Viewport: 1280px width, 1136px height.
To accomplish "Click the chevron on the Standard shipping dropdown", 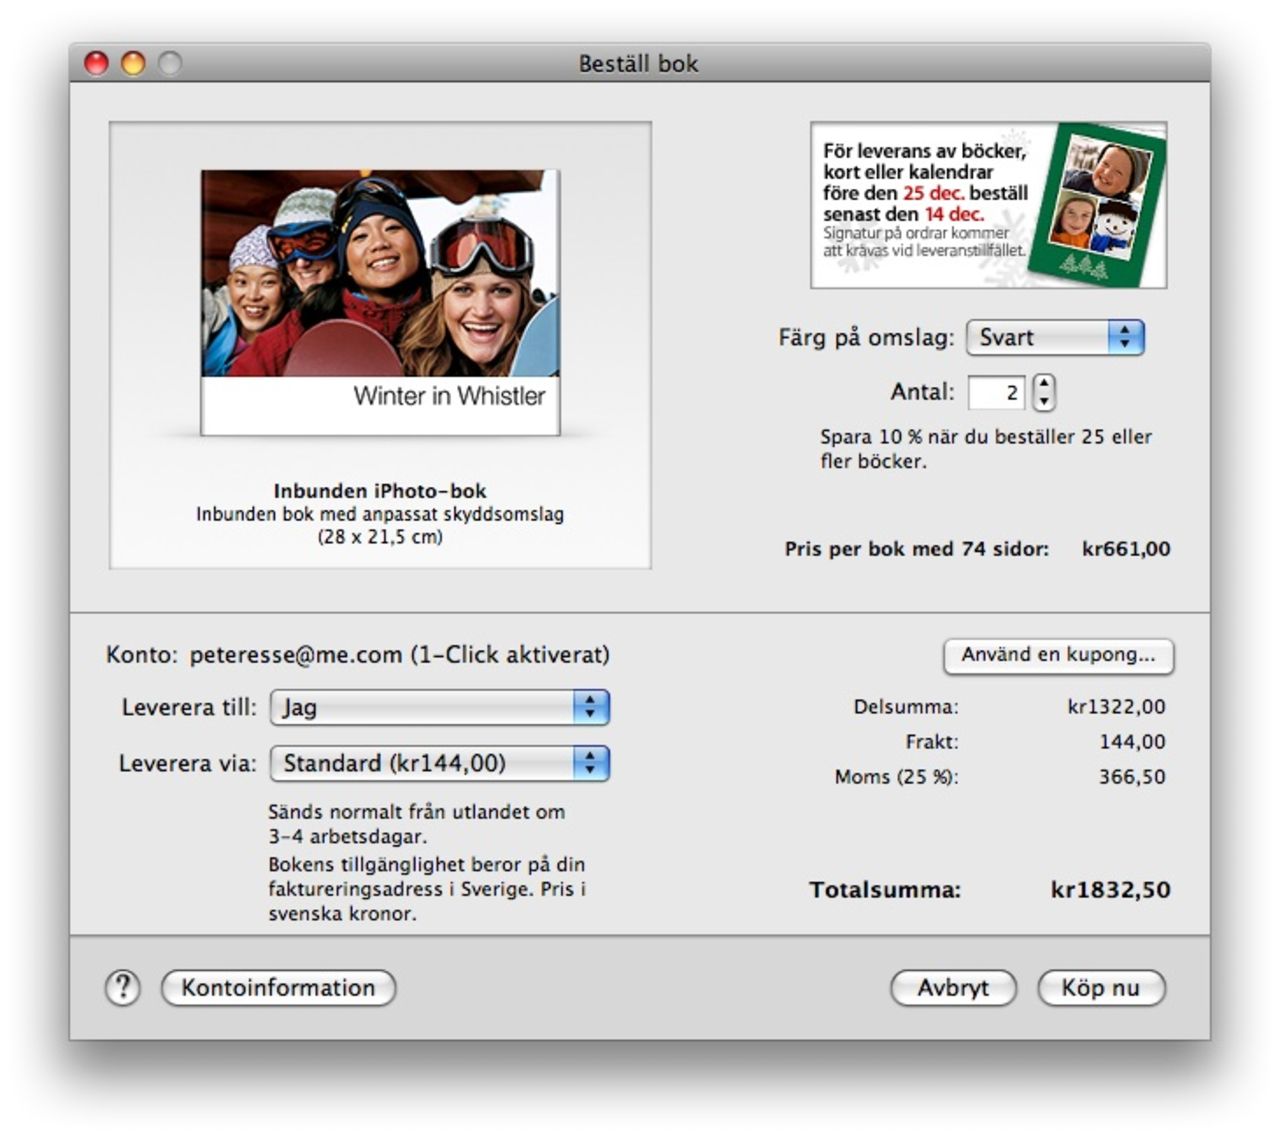I will (x=590, y=763).
